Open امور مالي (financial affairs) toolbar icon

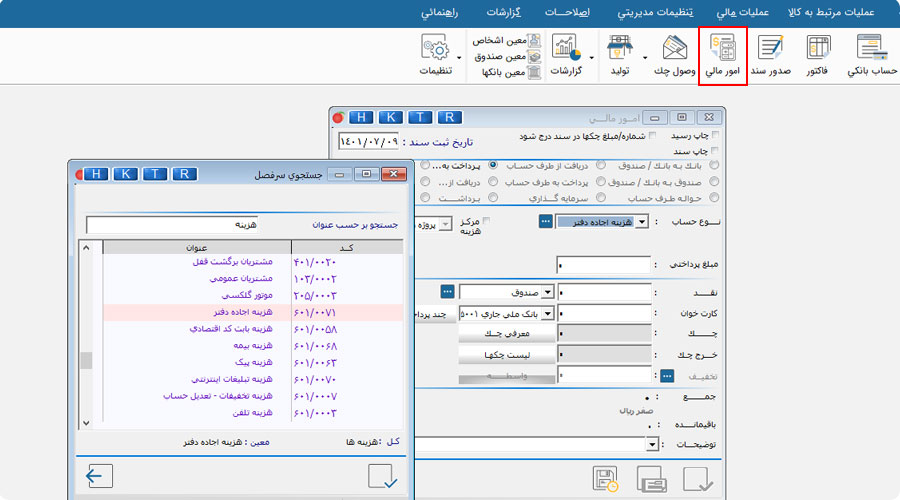[723, 55]
